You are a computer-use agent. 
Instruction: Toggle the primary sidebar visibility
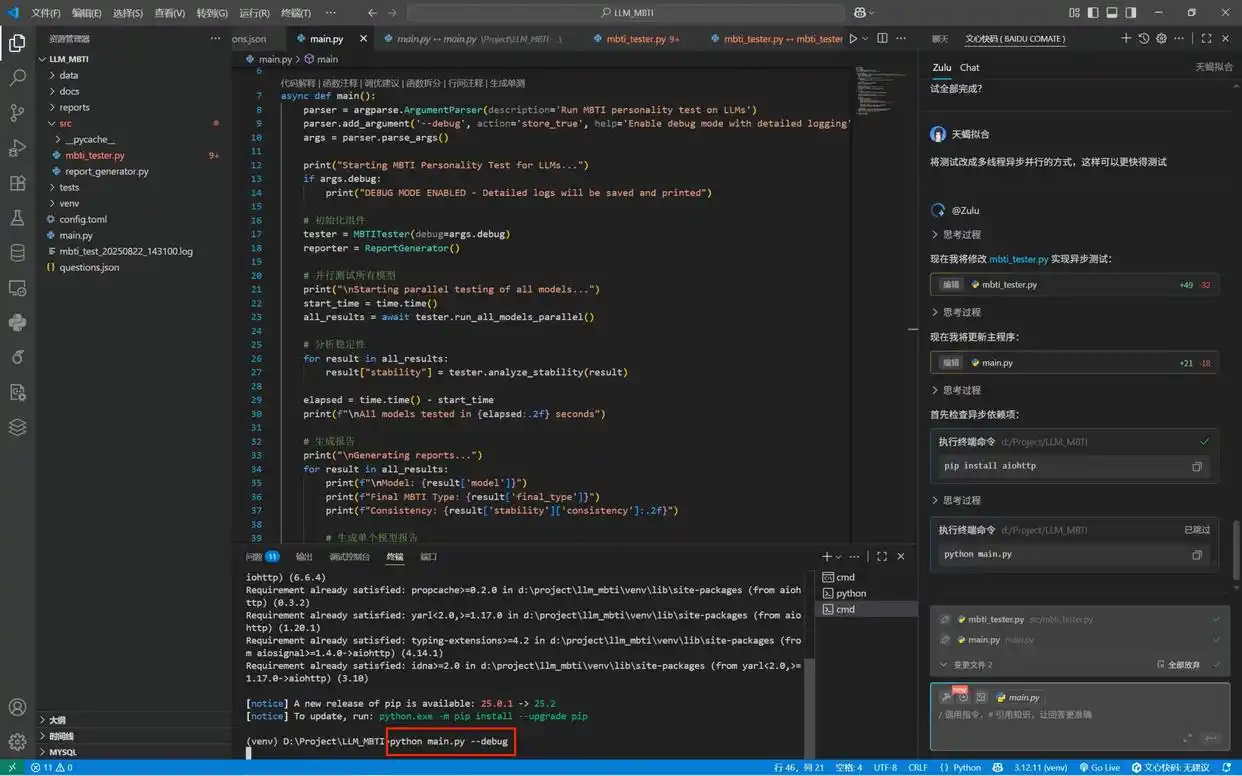click(1093, 13)
